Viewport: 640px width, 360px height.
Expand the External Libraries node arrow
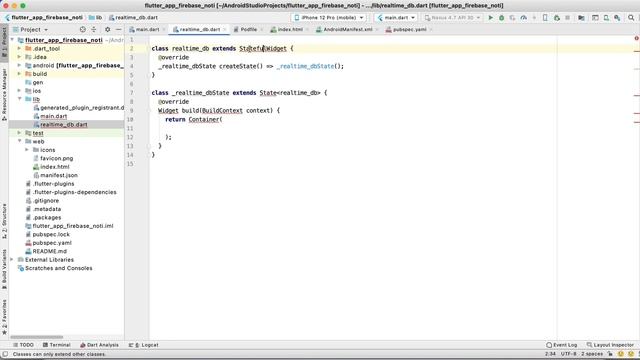click(12, 260)
